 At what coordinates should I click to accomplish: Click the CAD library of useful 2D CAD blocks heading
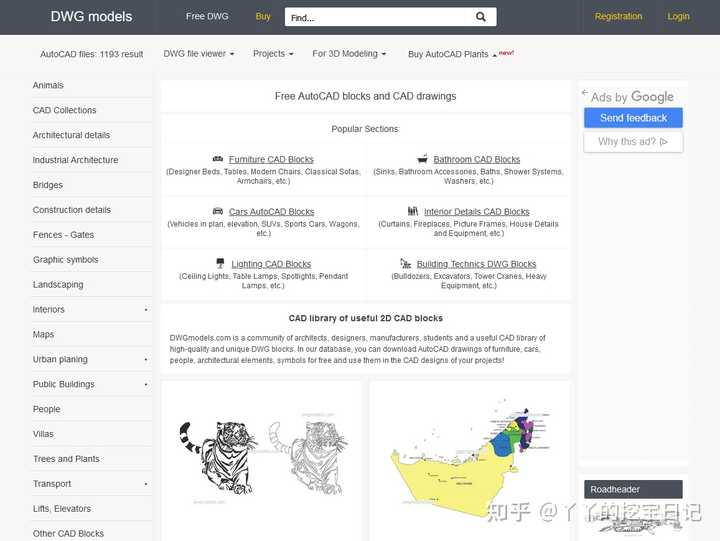366,318
